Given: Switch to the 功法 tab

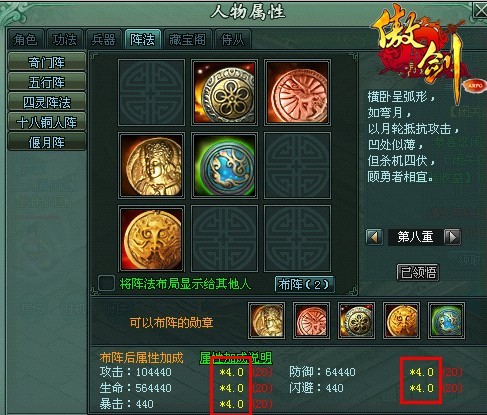Looking at the screenshot, I should click(65, 40).
